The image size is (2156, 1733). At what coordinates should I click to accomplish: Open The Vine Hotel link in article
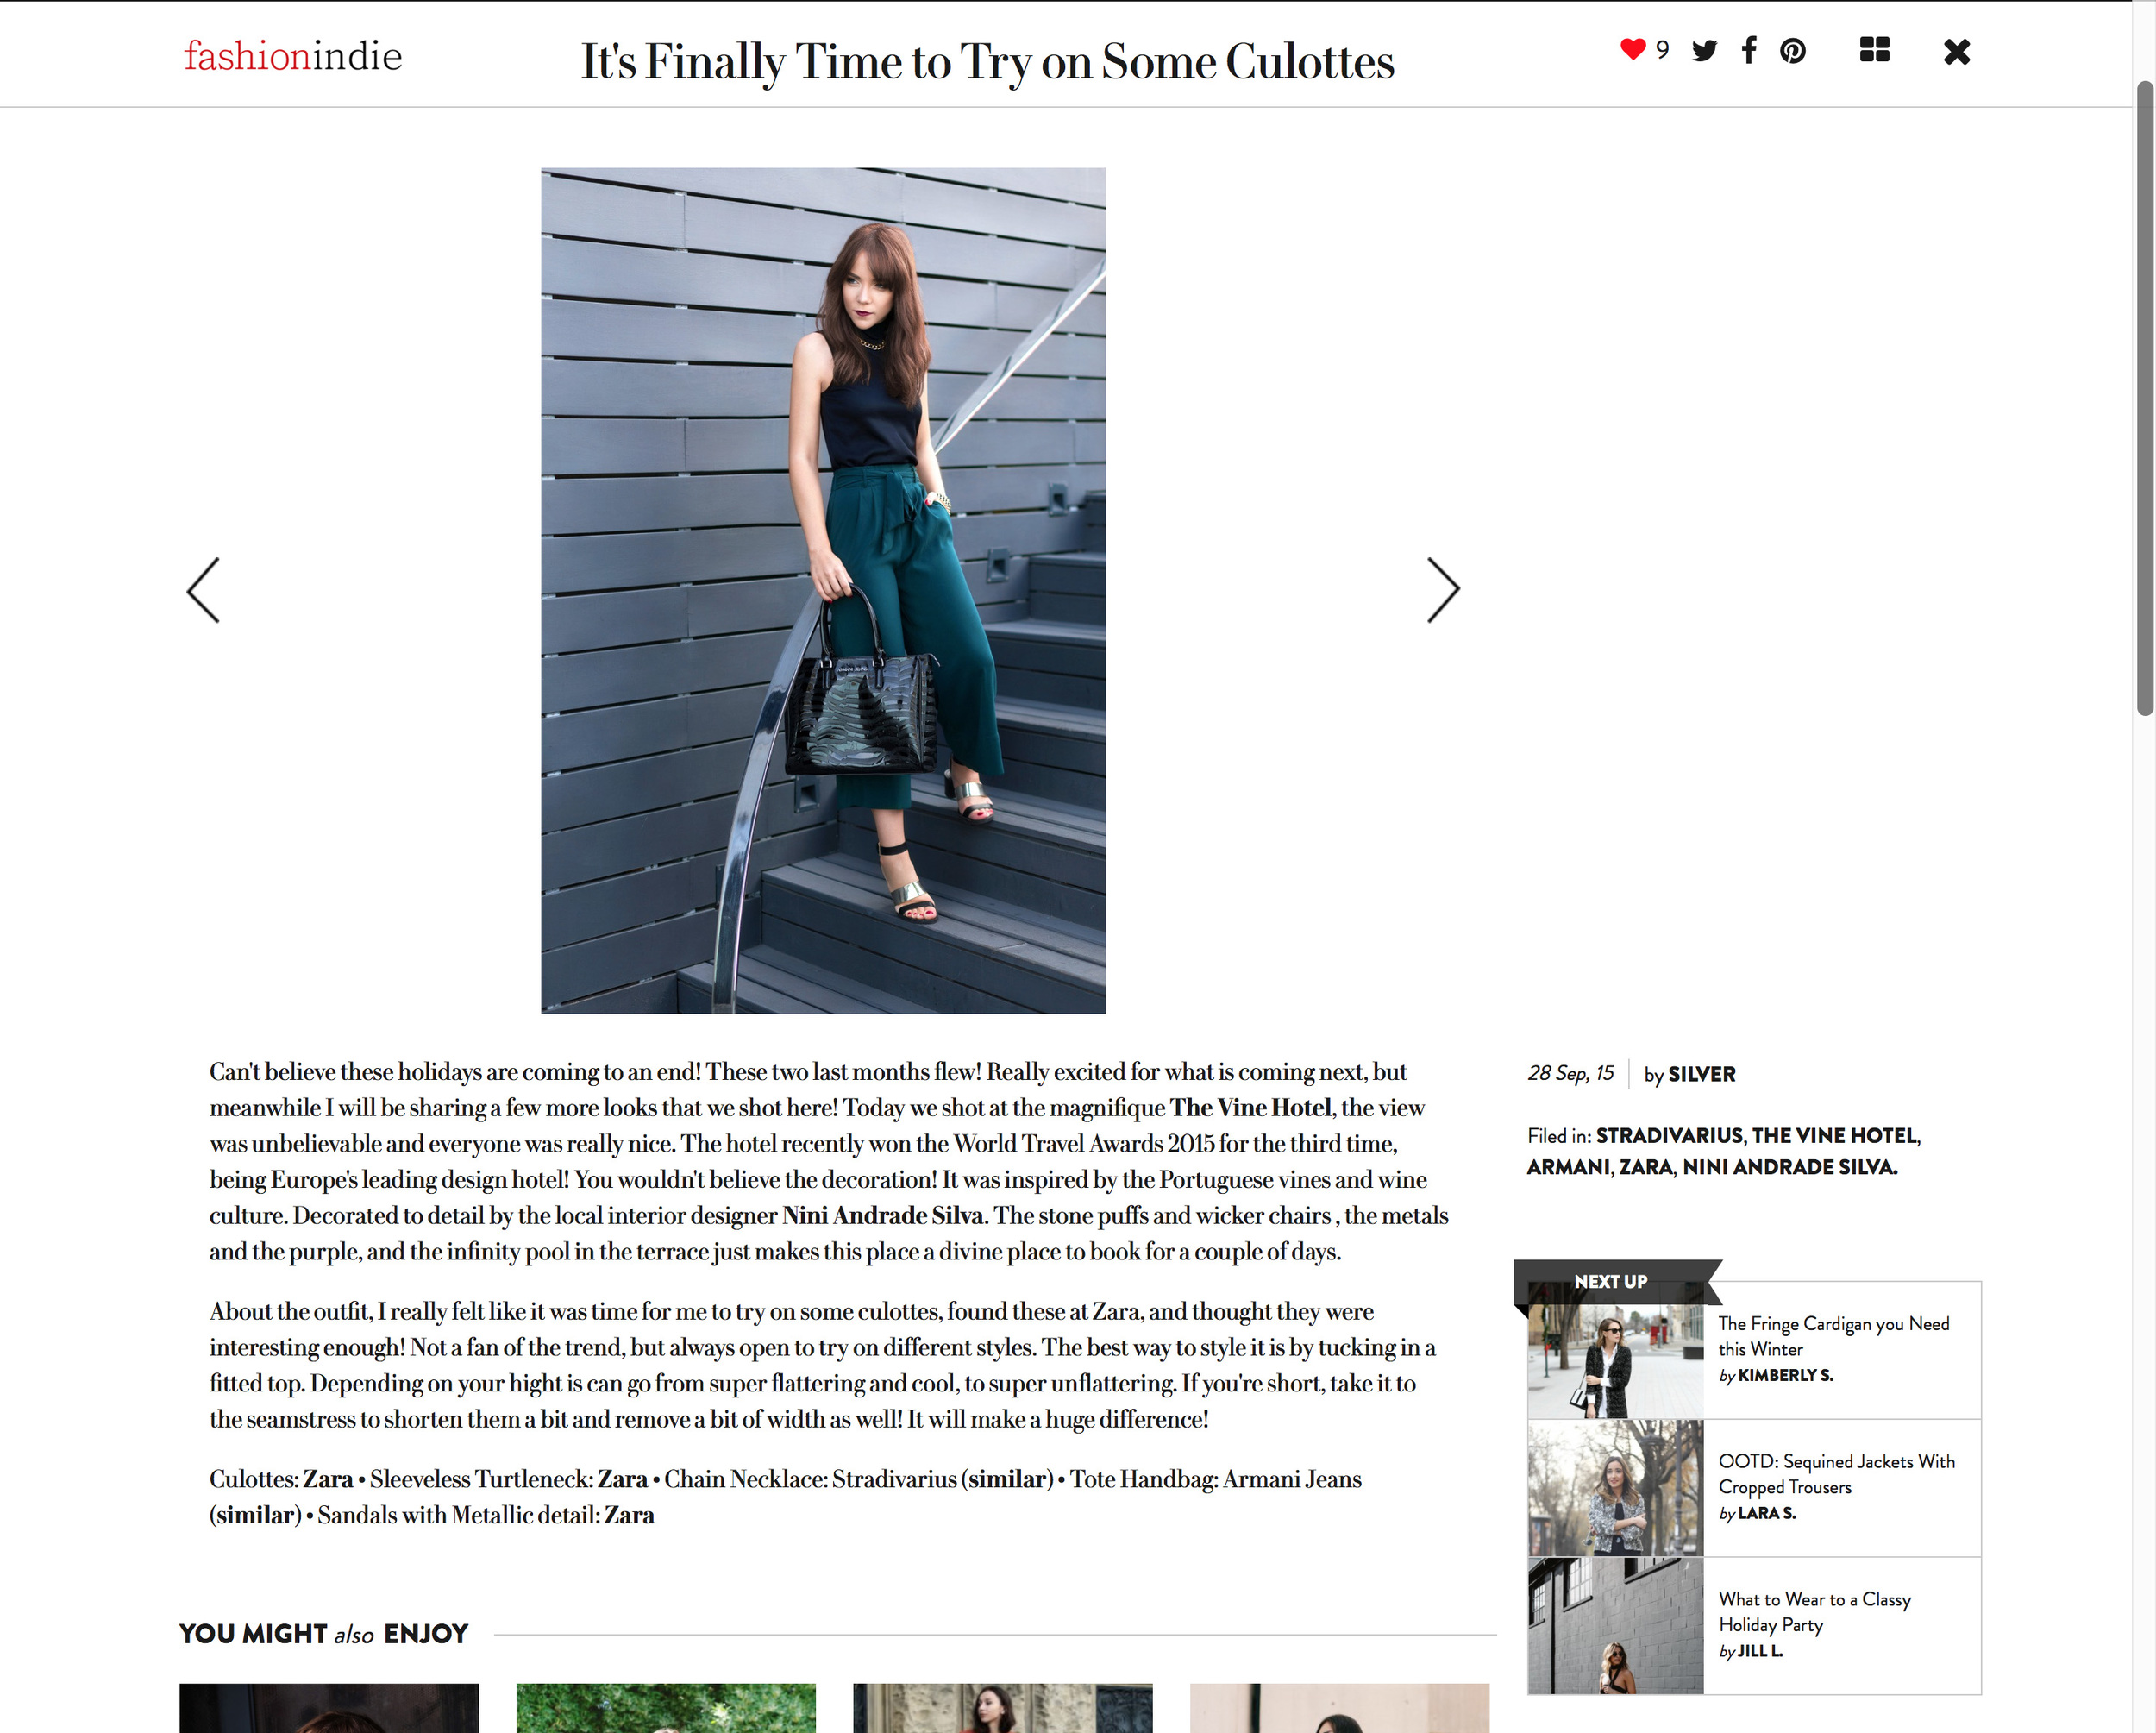pyautogui.click(x=1251, y=1107)
